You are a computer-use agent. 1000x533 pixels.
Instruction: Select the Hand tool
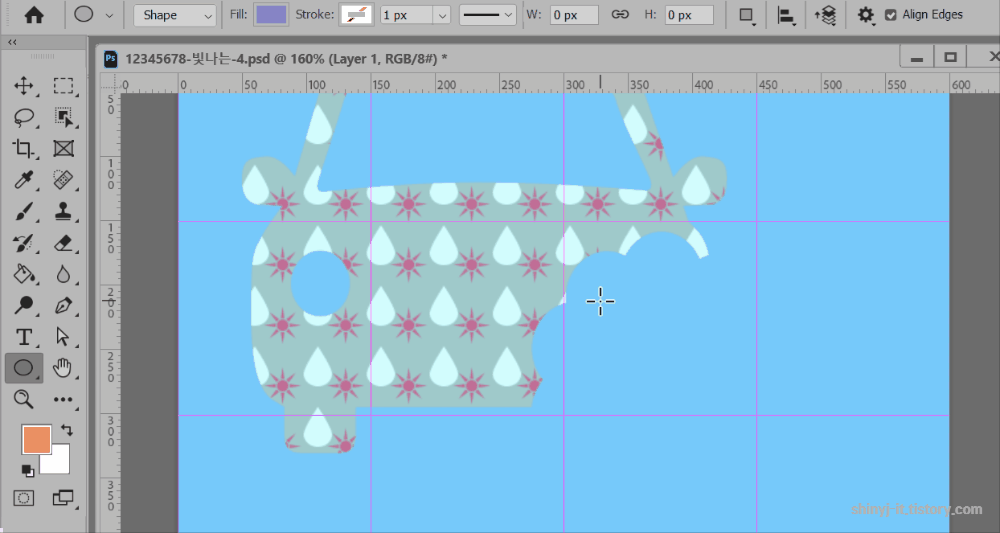[x=63, y=368]
